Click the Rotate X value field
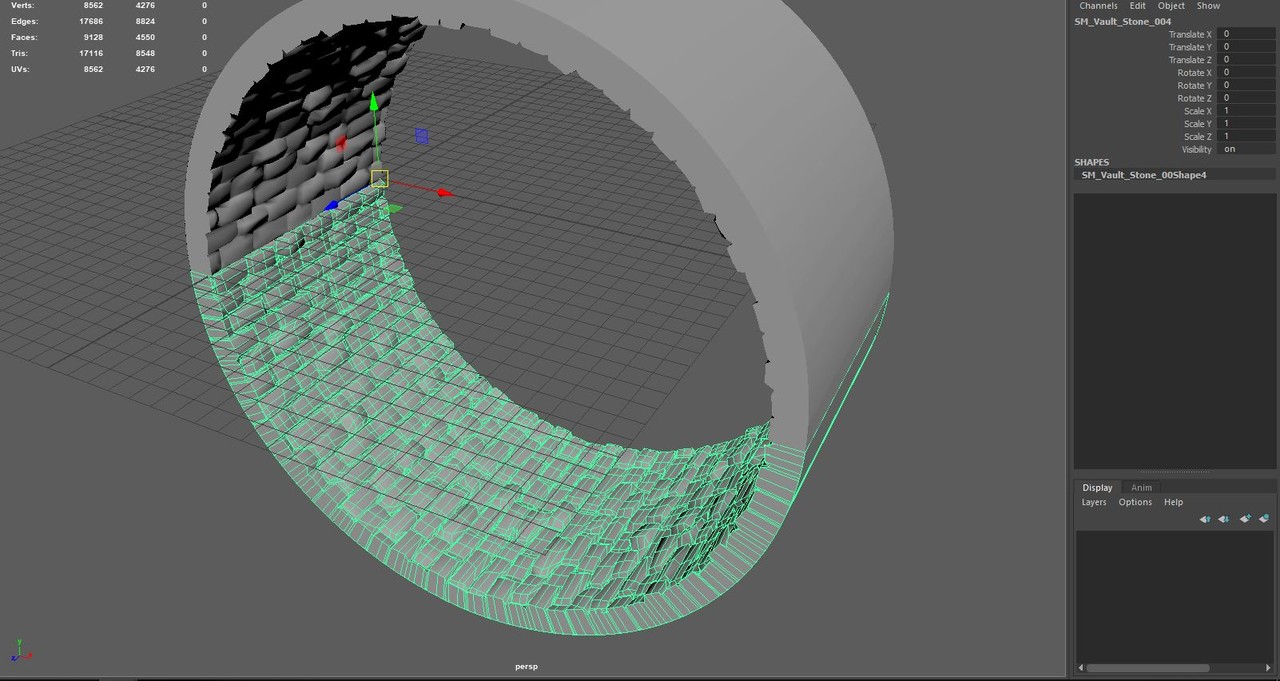Screen dimensions: 1280x681 (1245, 73)
